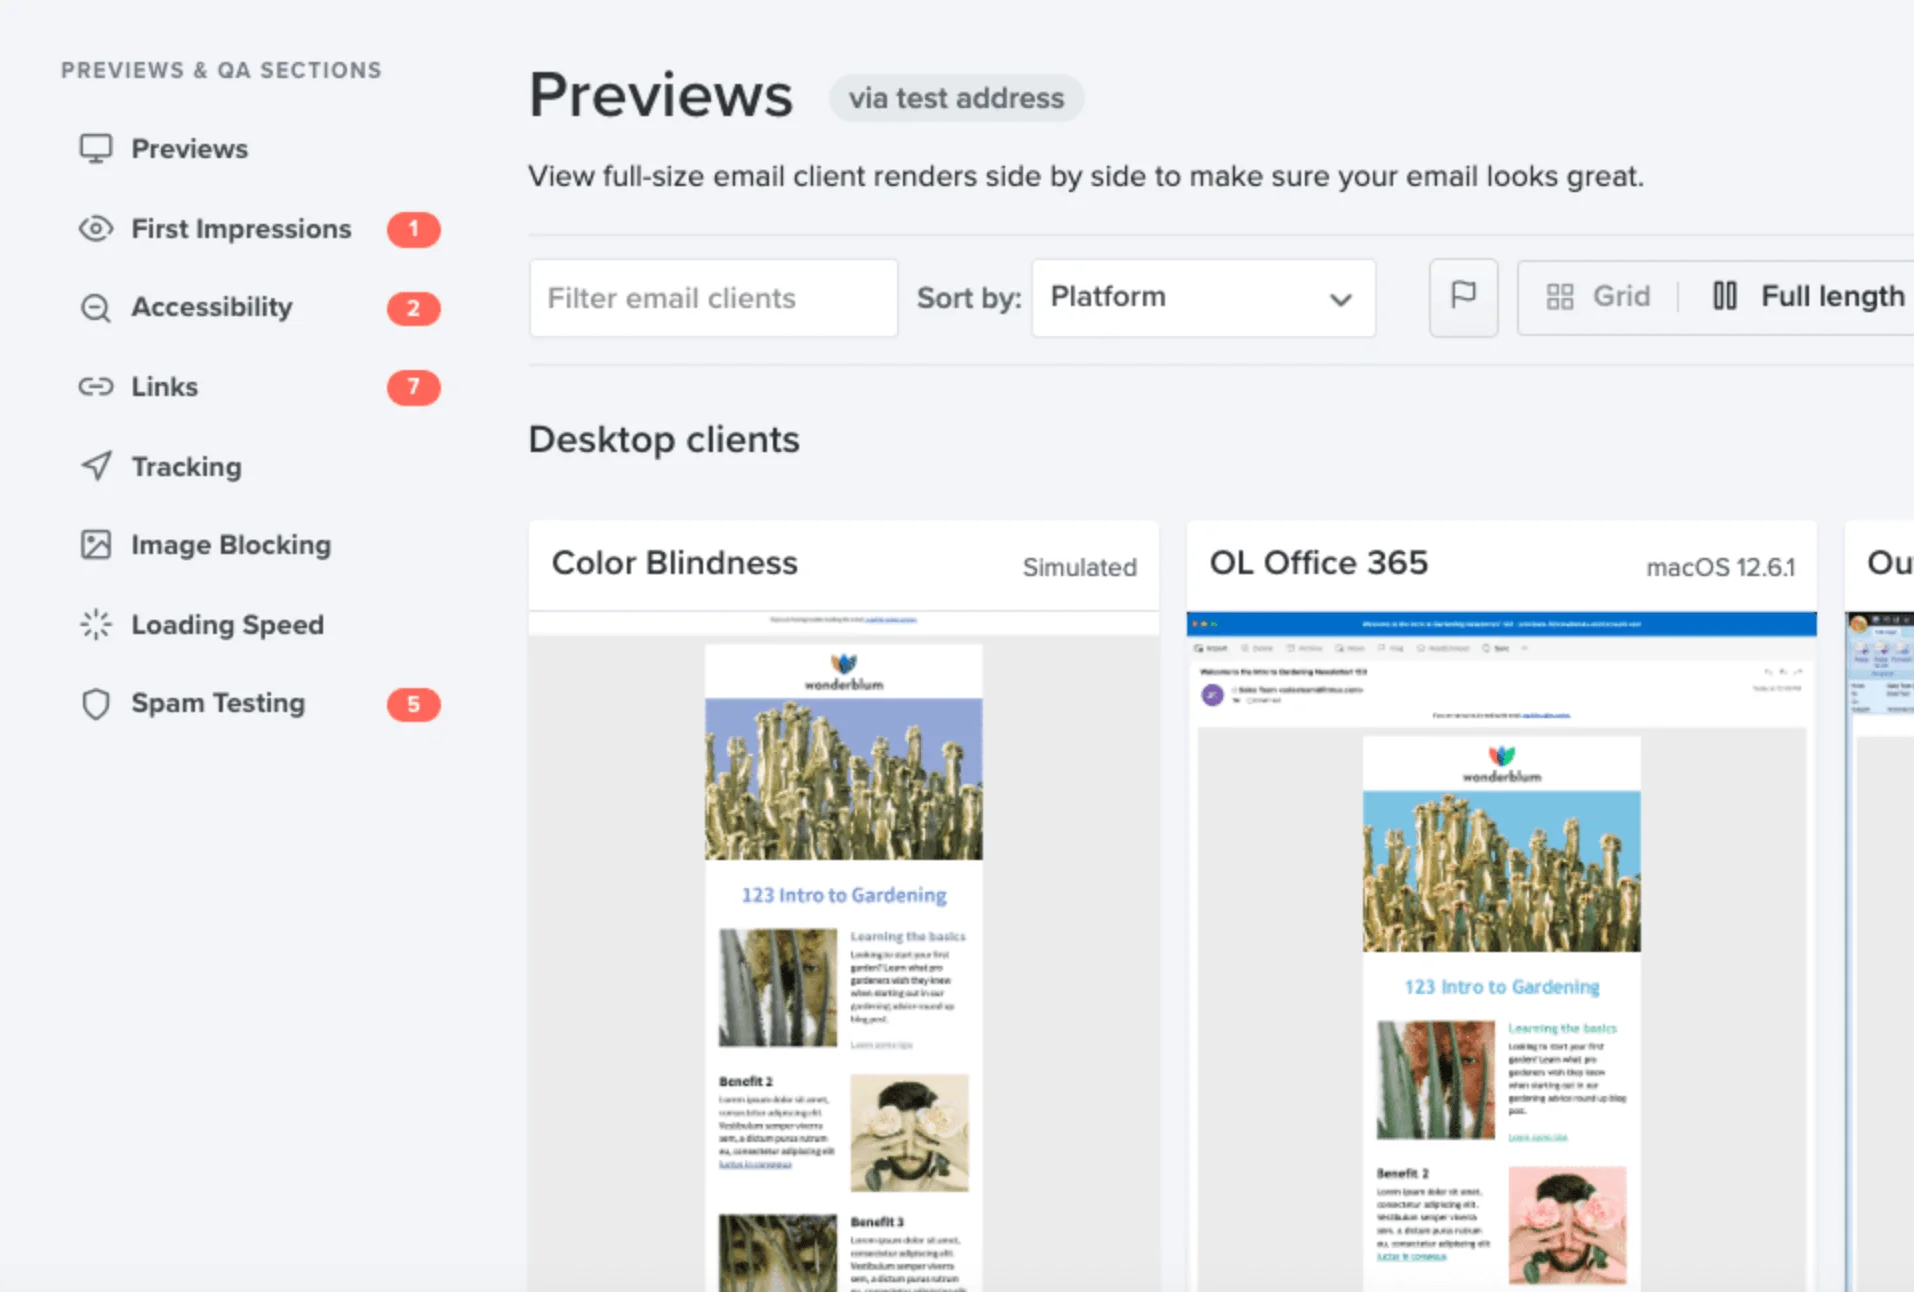Click the OL Office 365 card title
The height and width of the screenshot is (1292, 1914).
coord(1318,563)
